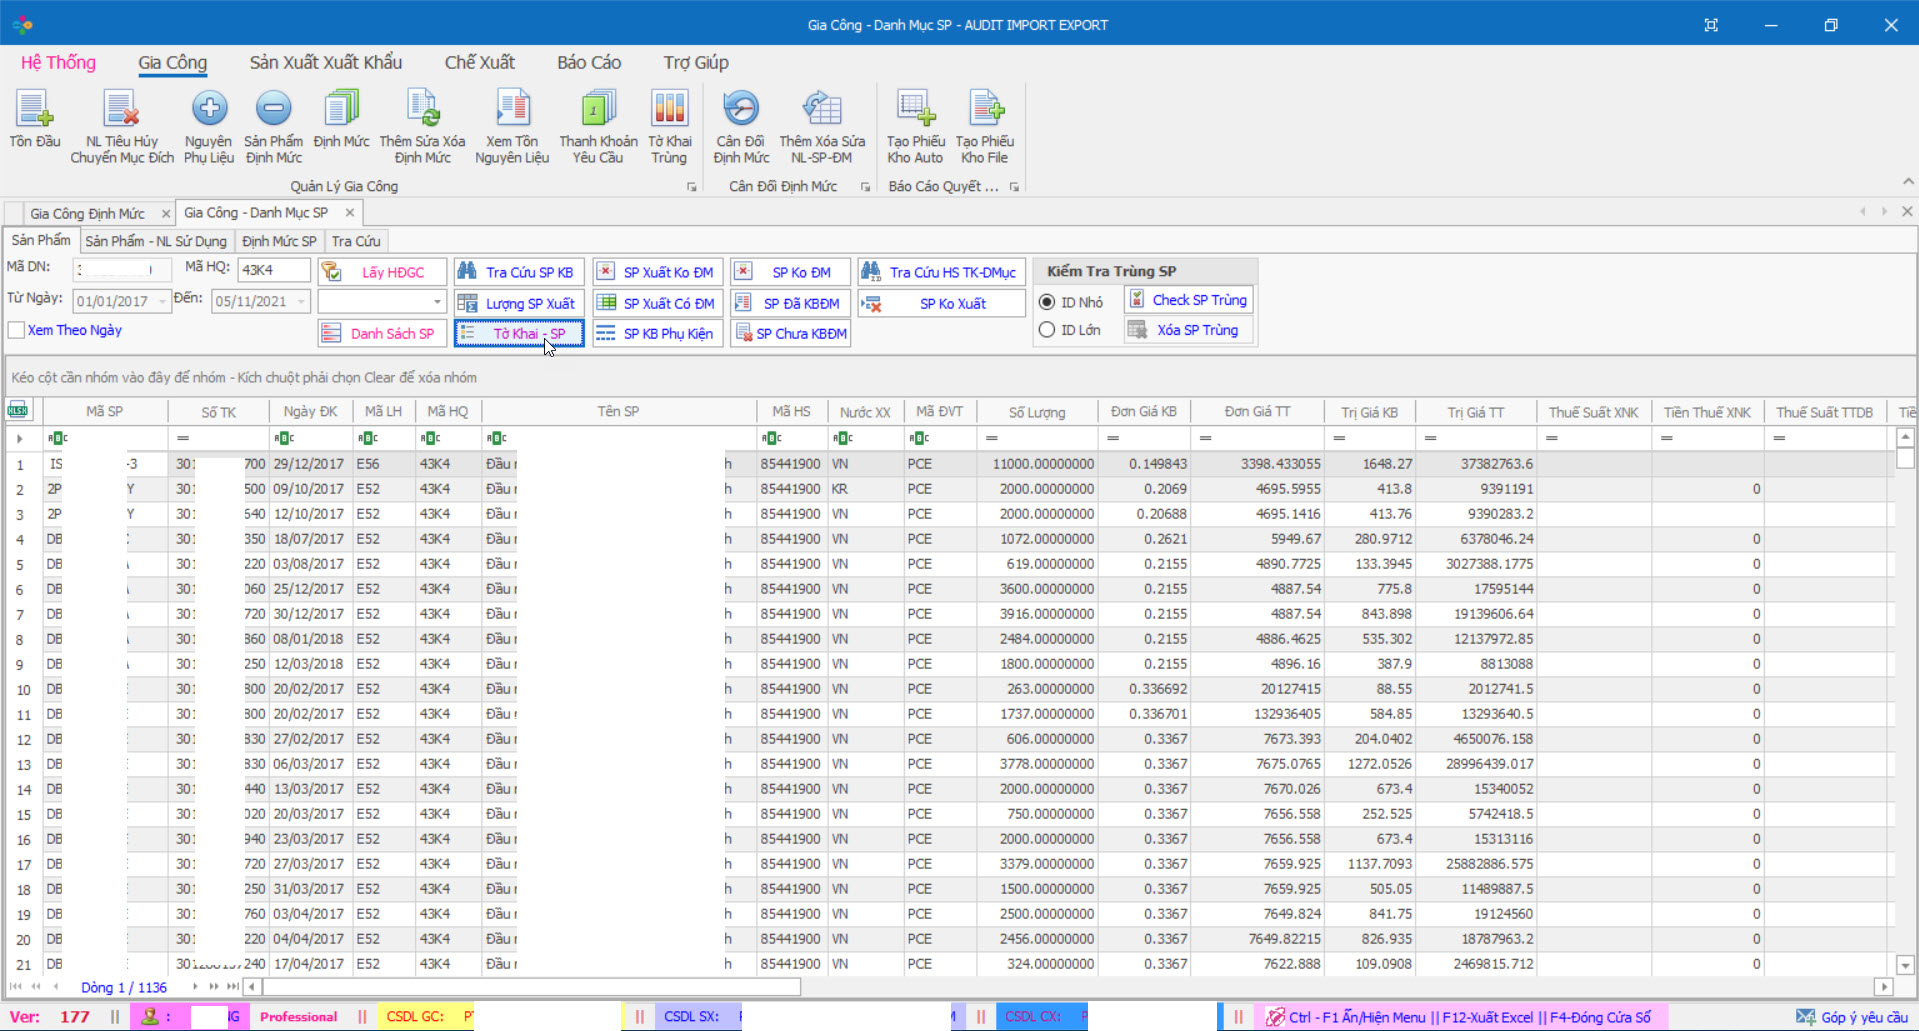Select the ID Lớn radio option
1919x1031 pixels.
[1047, 330]
